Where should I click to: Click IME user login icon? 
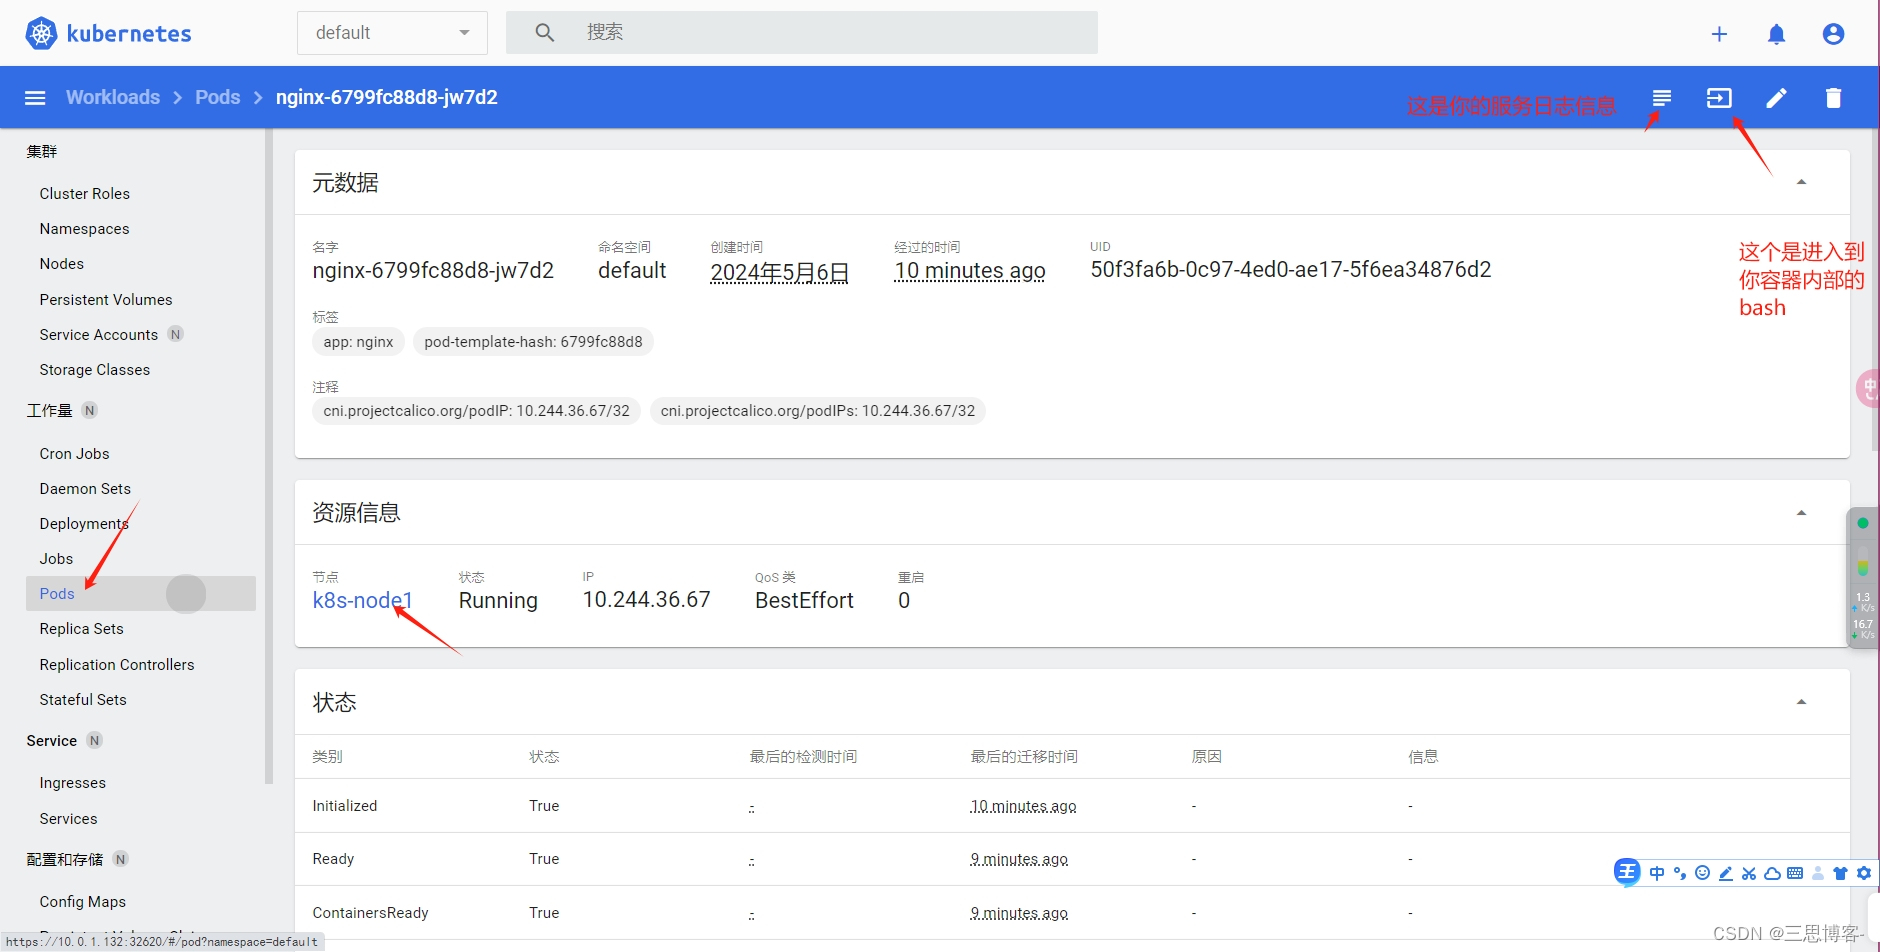(x=1818, y=873)
